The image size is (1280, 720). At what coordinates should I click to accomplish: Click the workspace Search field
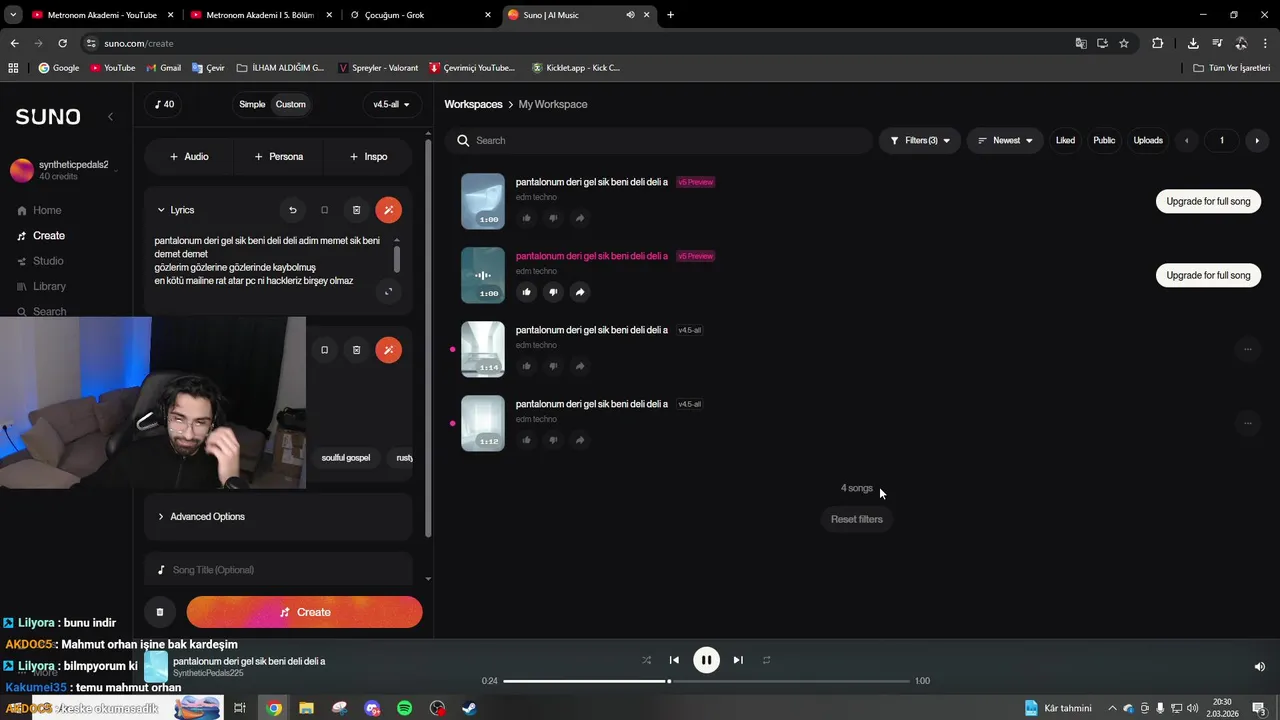[659, 140]
